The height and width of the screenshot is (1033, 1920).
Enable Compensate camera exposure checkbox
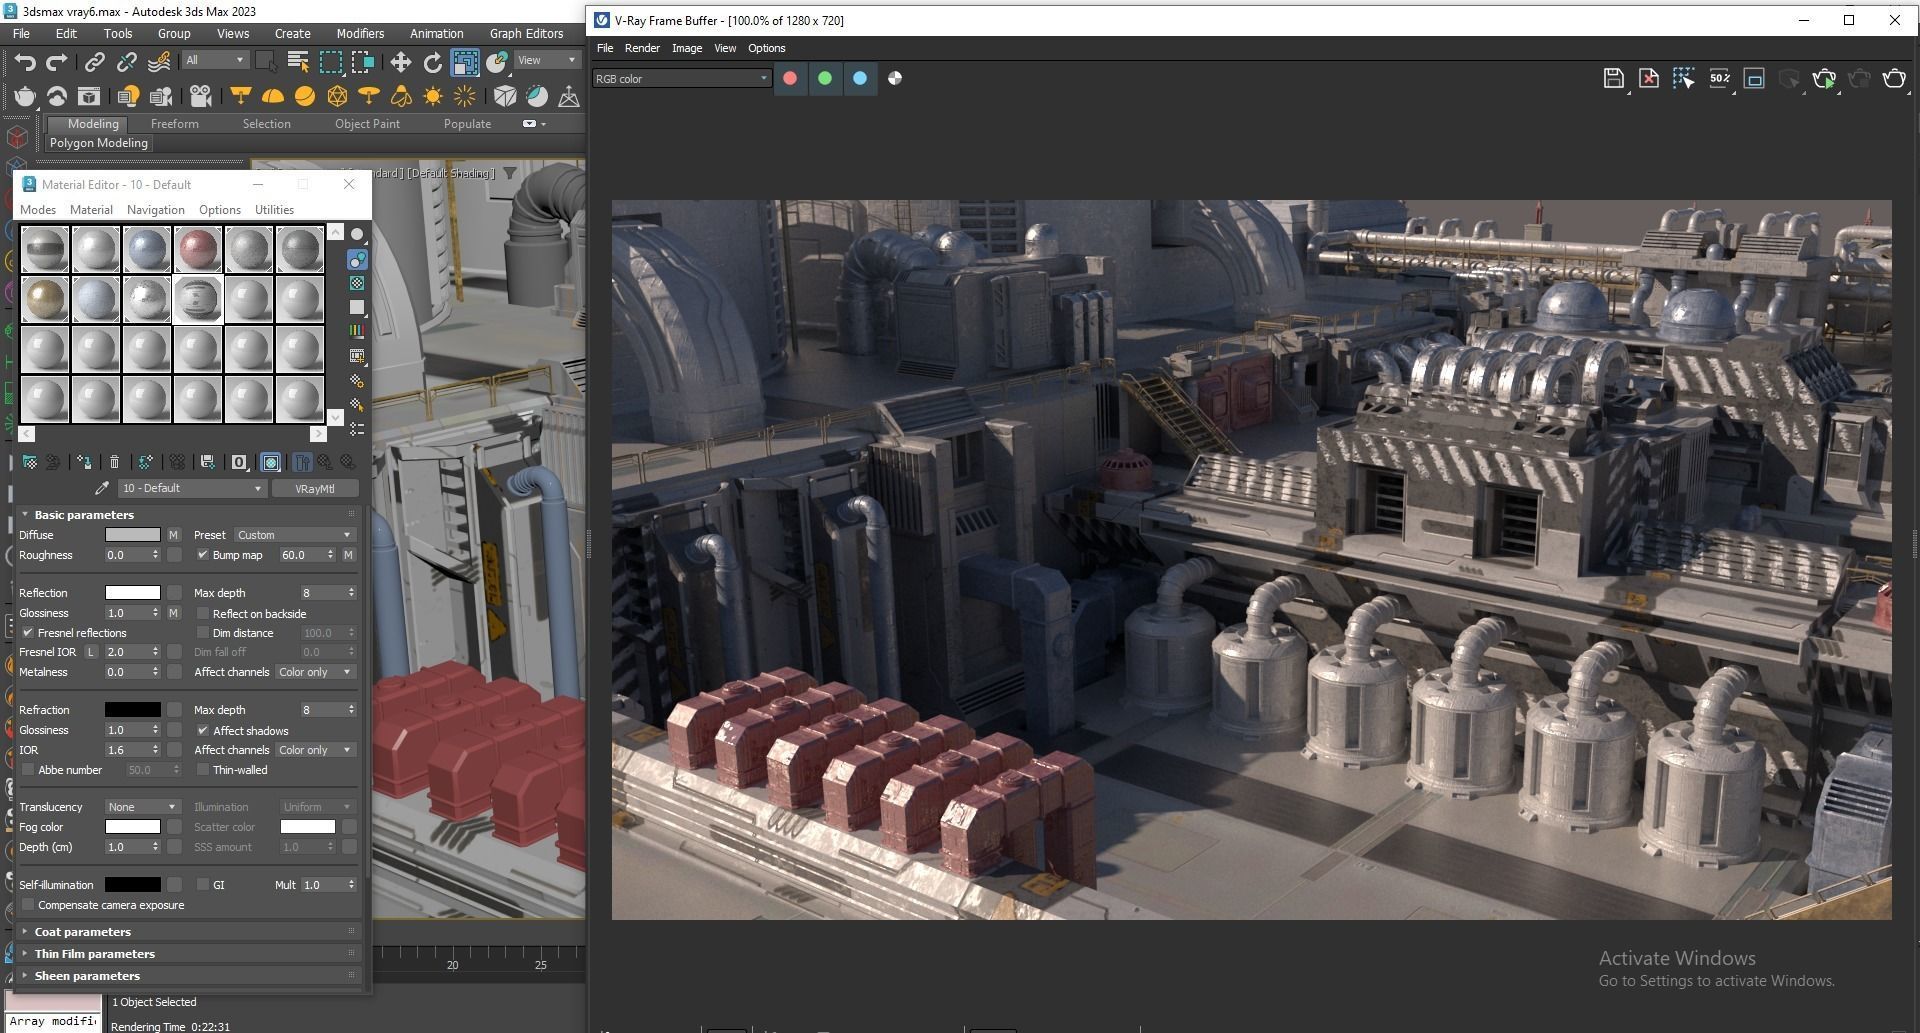click(x=28, y=905)
